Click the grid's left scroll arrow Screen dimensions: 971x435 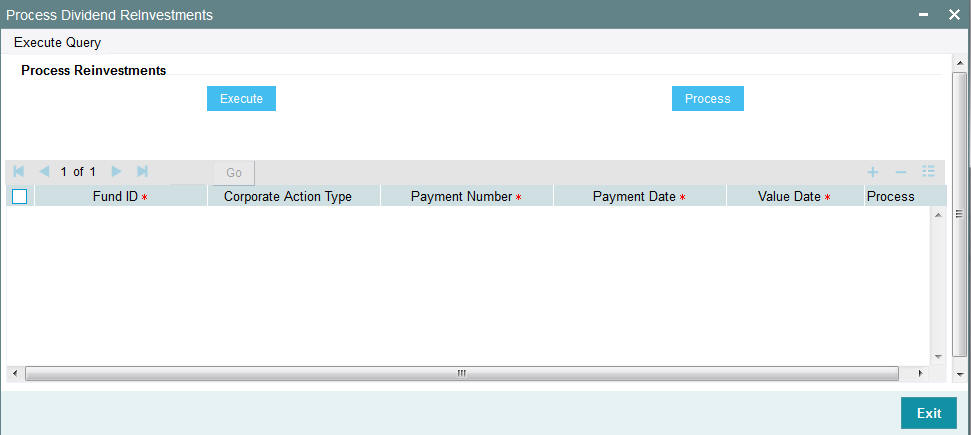(x=15, y=374)
